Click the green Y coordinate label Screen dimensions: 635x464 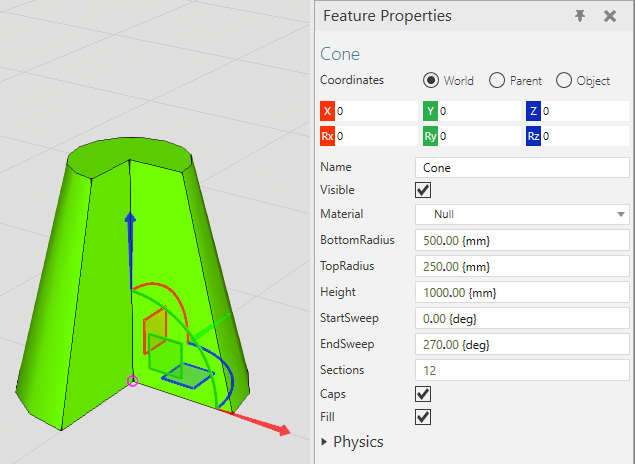(x=430, y=111)
